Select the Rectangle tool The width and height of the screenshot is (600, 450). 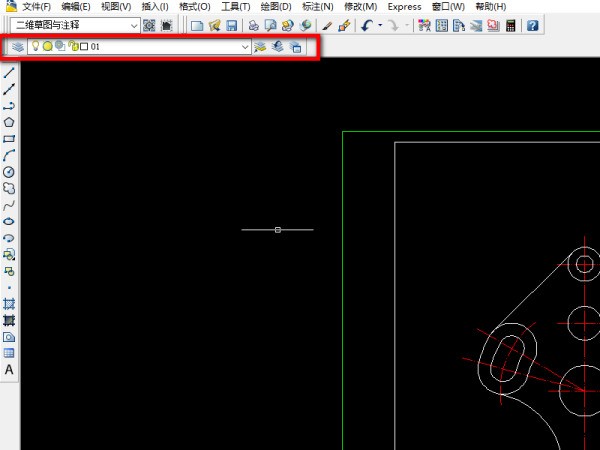point(9,139)
